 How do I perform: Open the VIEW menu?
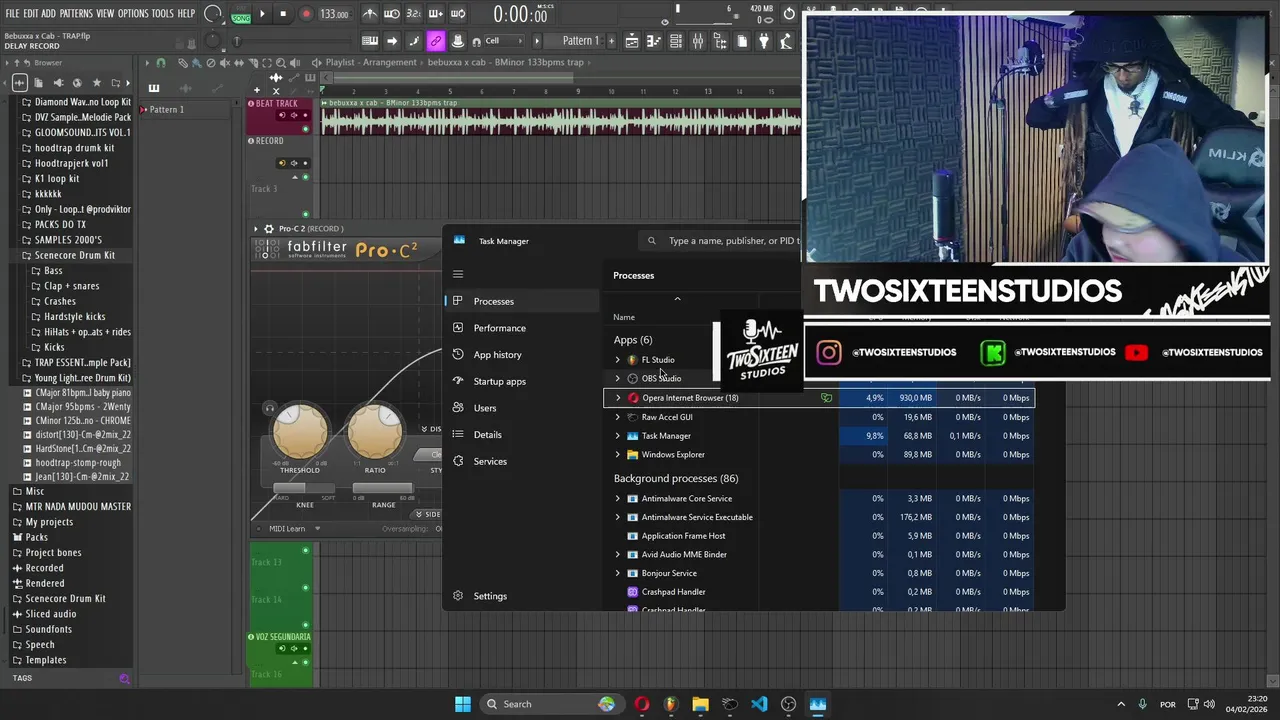pos(105,14)
